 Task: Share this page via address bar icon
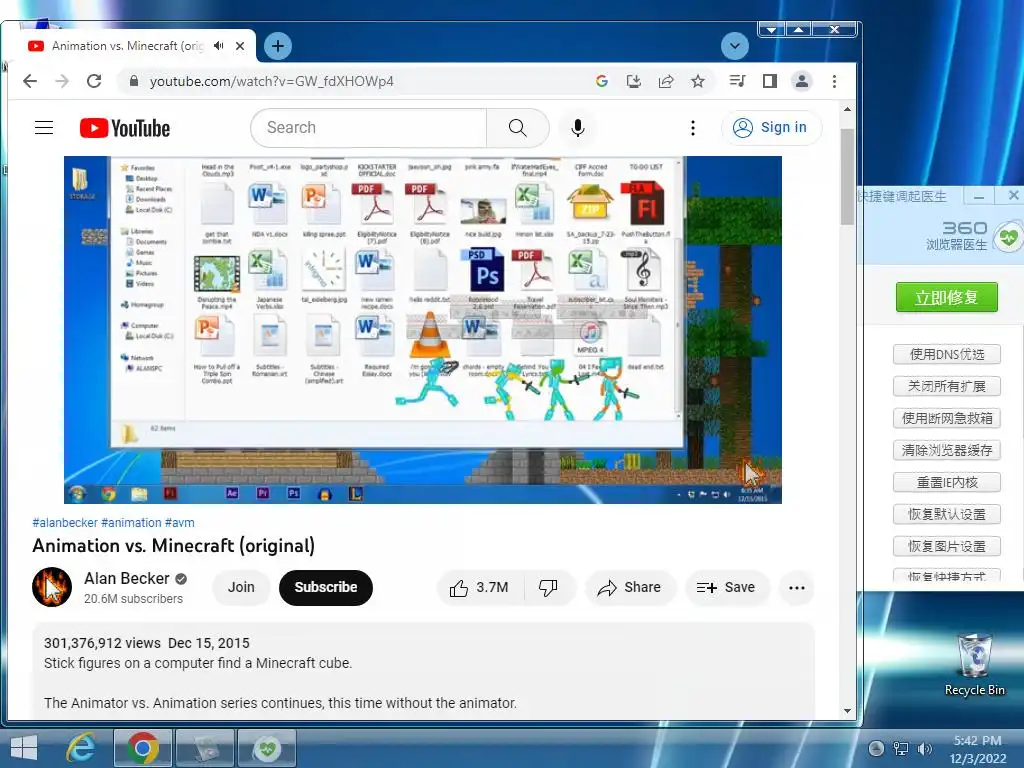(665, 81)
